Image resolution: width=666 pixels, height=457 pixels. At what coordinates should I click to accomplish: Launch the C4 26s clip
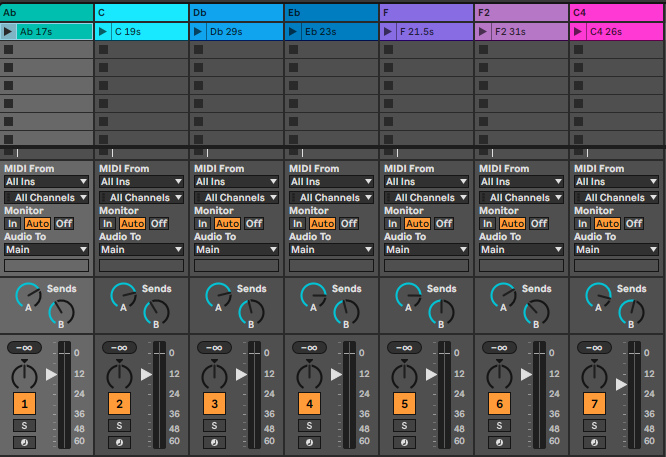click(578, 31)
